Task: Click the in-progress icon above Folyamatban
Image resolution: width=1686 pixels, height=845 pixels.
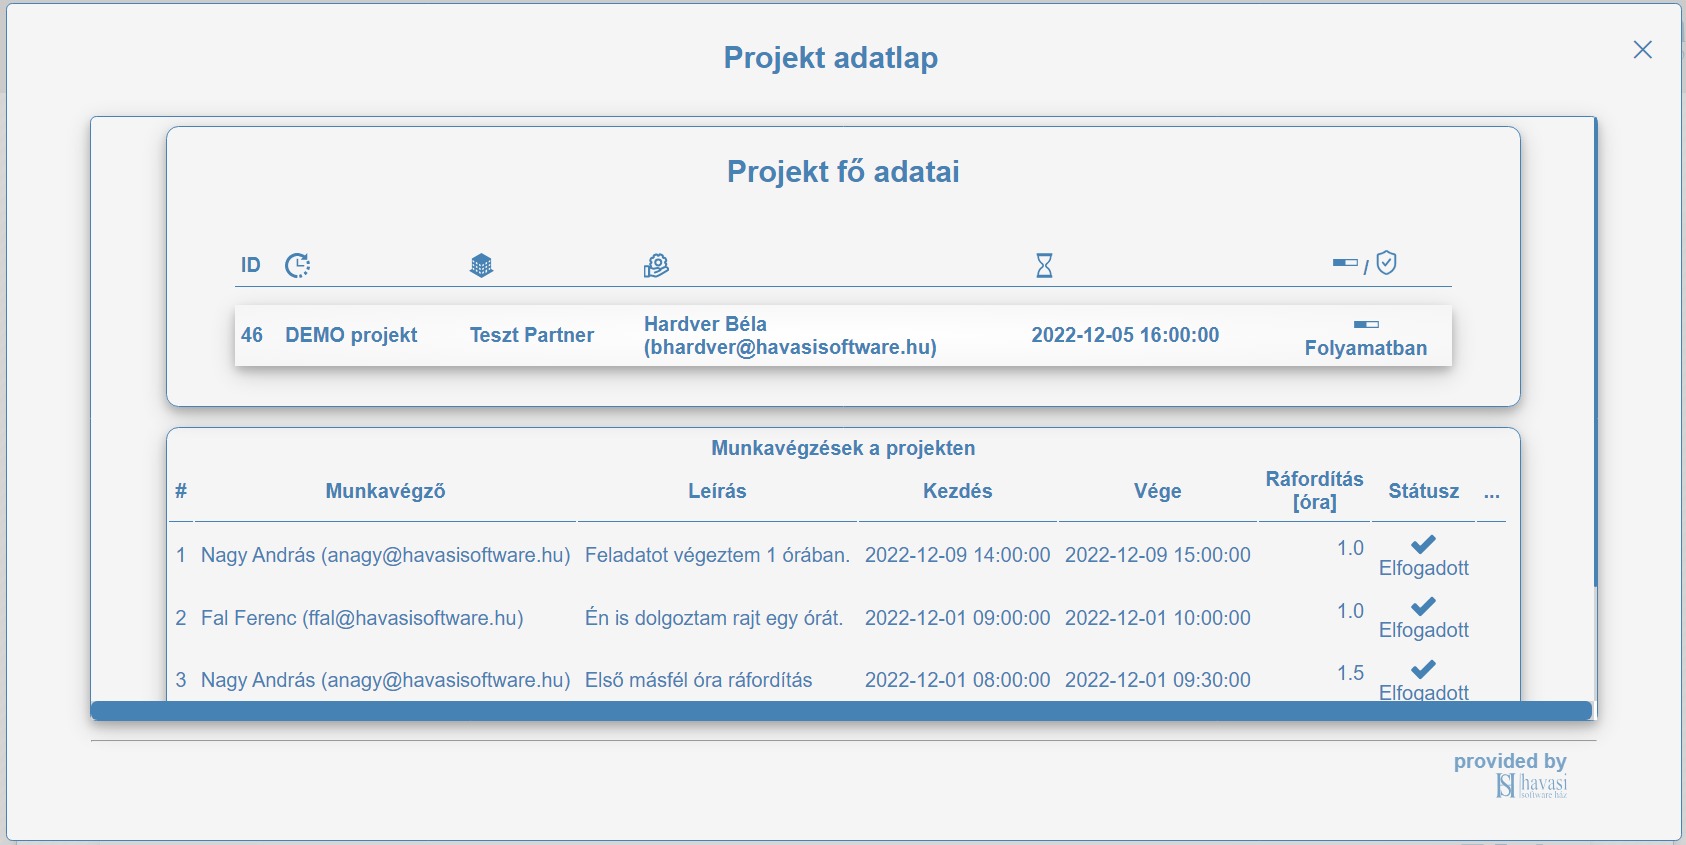Action: (1366, 324)
